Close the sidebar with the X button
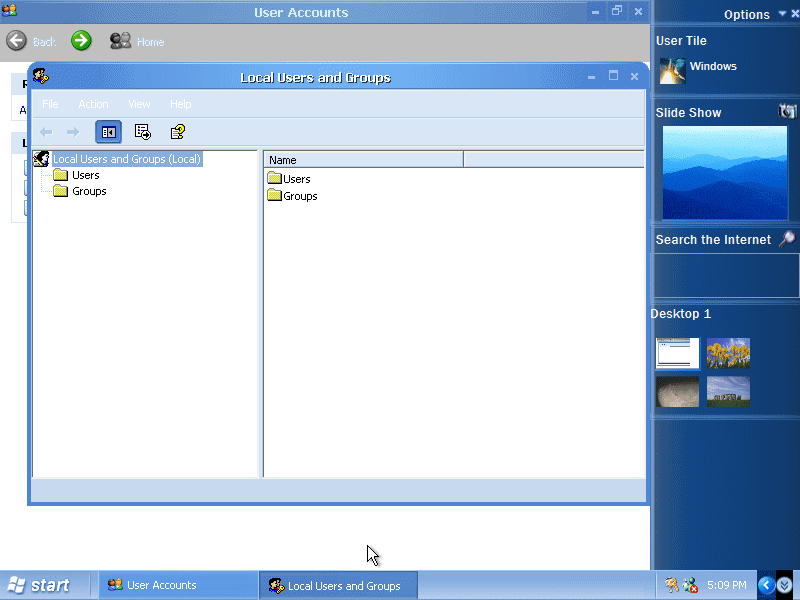Image resolution: width=800 pixels, height=600 pixels. coord(795,14)
